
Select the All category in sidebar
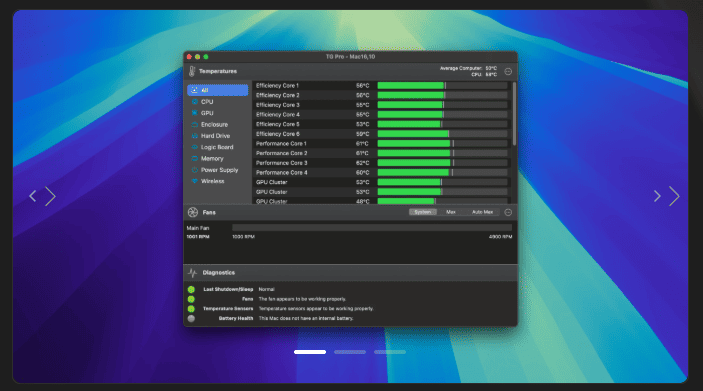pyautogui.click(x=217, y=90)
